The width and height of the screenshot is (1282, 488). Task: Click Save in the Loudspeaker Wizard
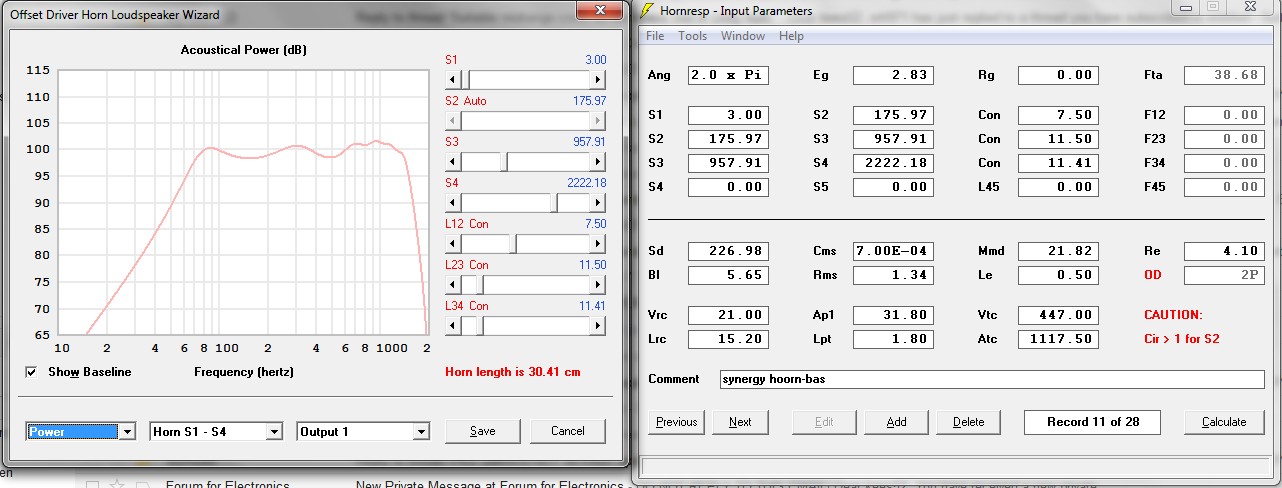click(x=482, y=431)
